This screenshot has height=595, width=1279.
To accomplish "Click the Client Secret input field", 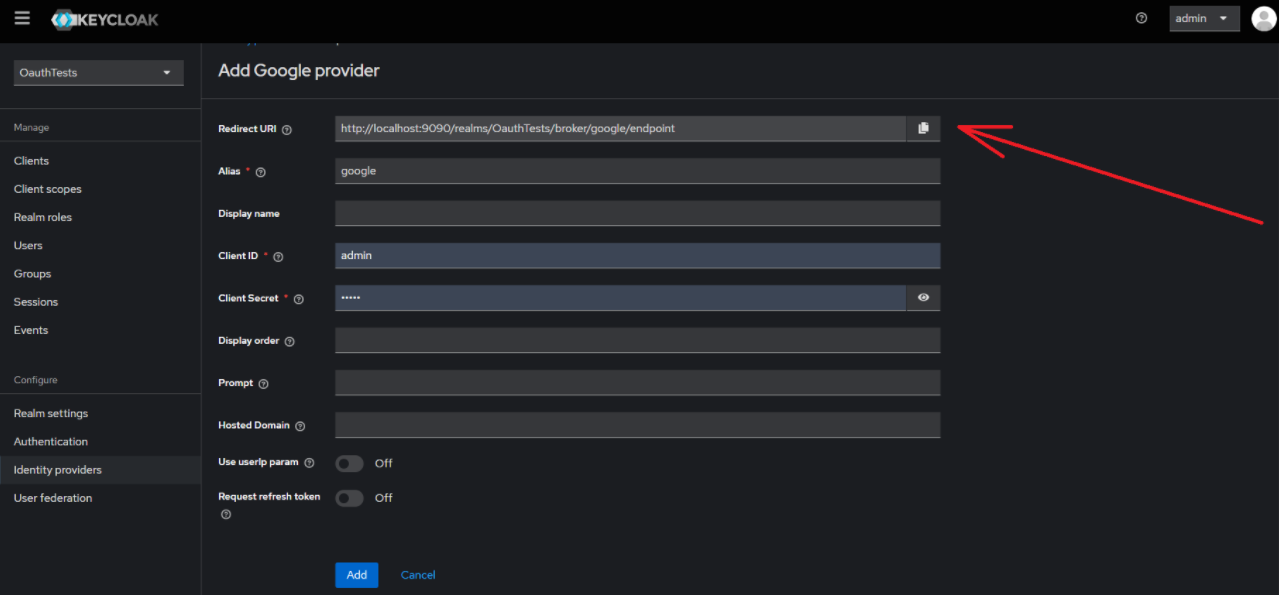I will click(x=621, y=298).
